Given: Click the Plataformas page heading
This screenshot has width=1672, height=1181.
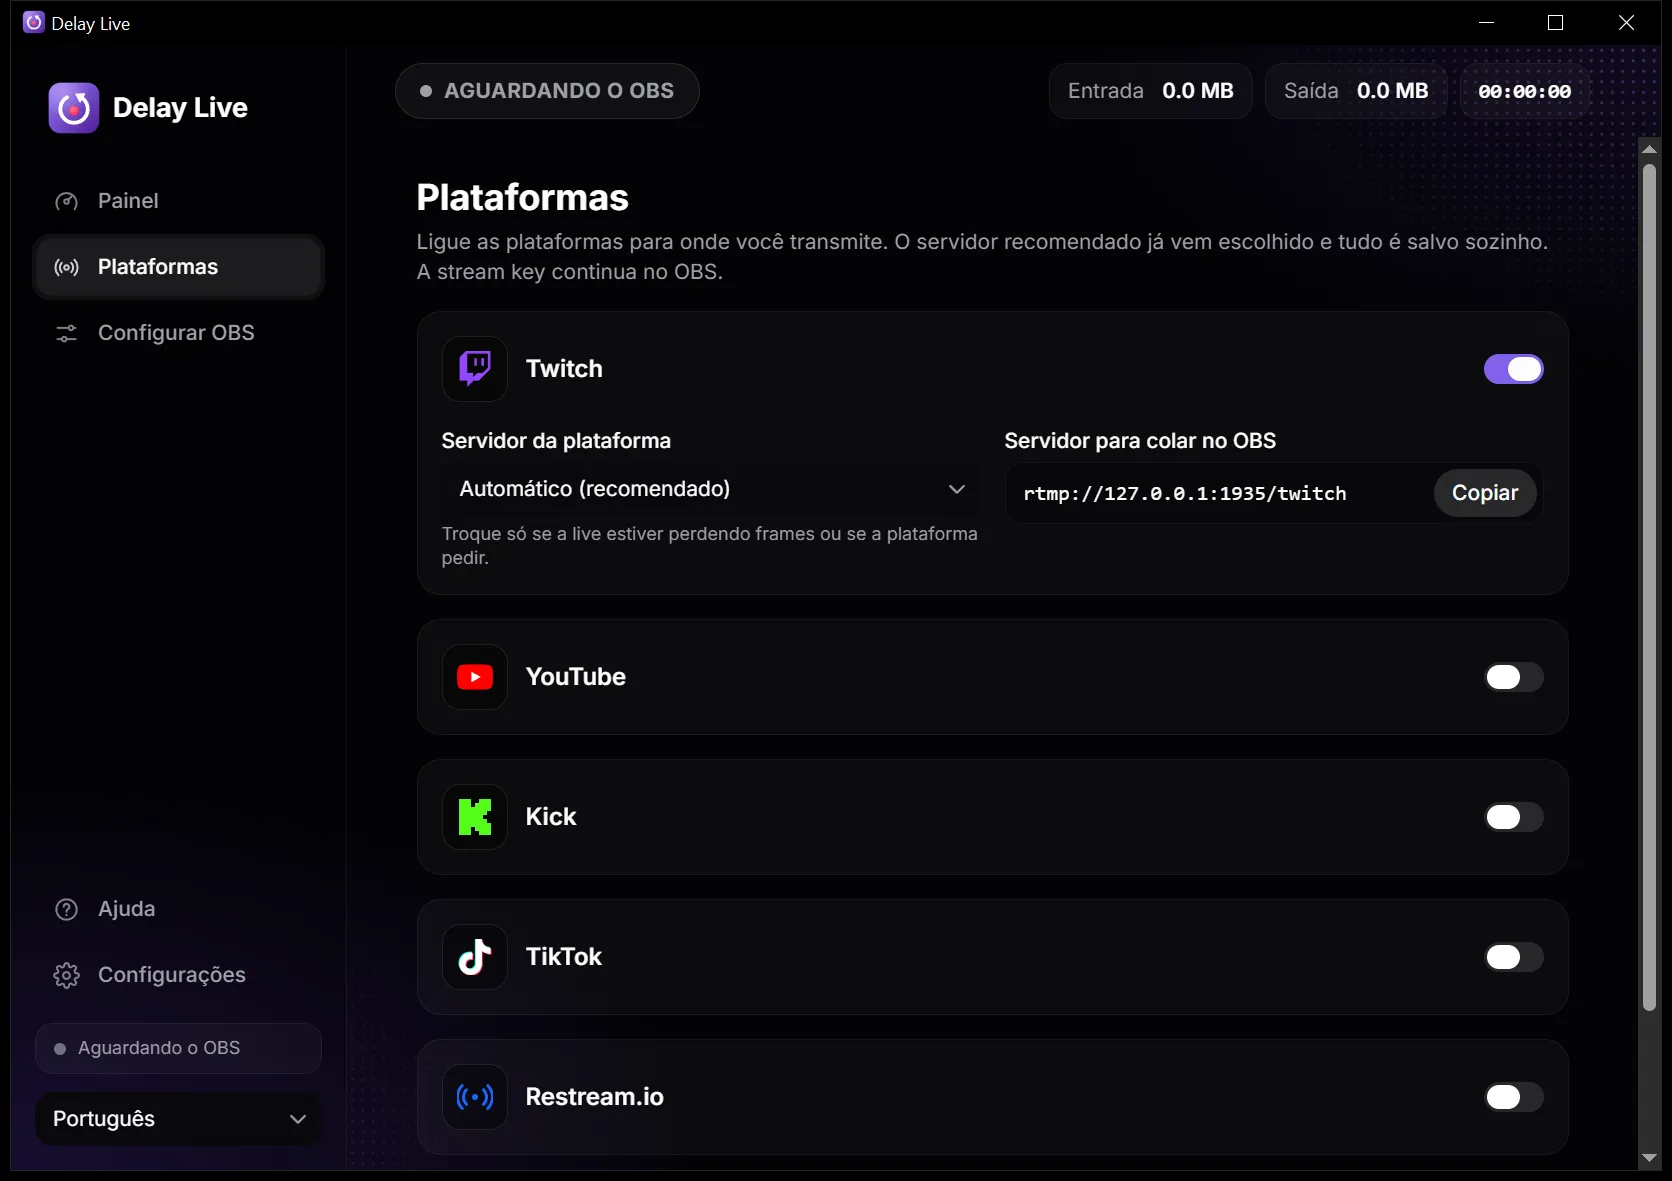Looking at the screenshot, I should point(522,198).
